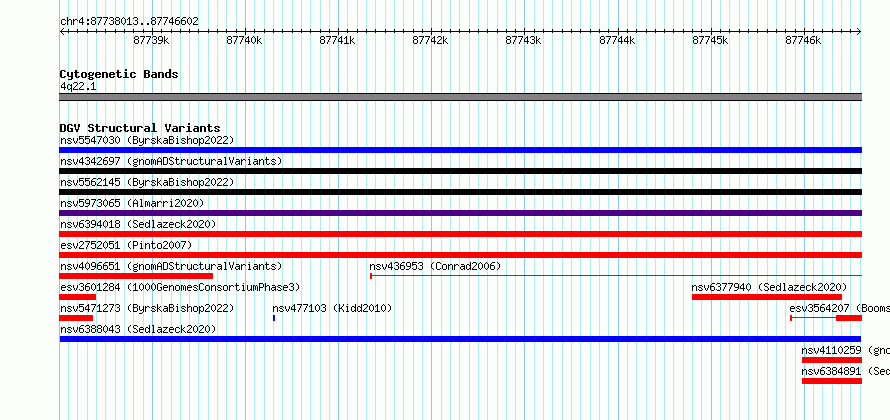Viewport: 890px width, 420px height.
Task: Click the black nsv4342697 variant bar
Action: click(x=460, y=171)
